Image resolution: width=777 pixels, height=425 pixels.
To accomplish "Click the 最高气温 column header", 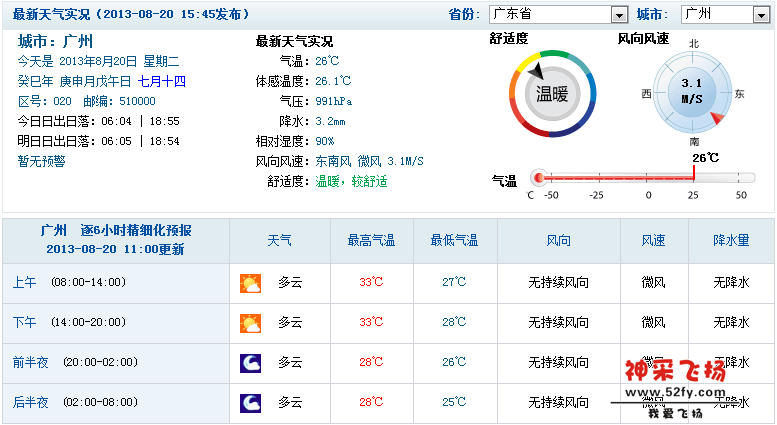I will [x=371, y=241].
